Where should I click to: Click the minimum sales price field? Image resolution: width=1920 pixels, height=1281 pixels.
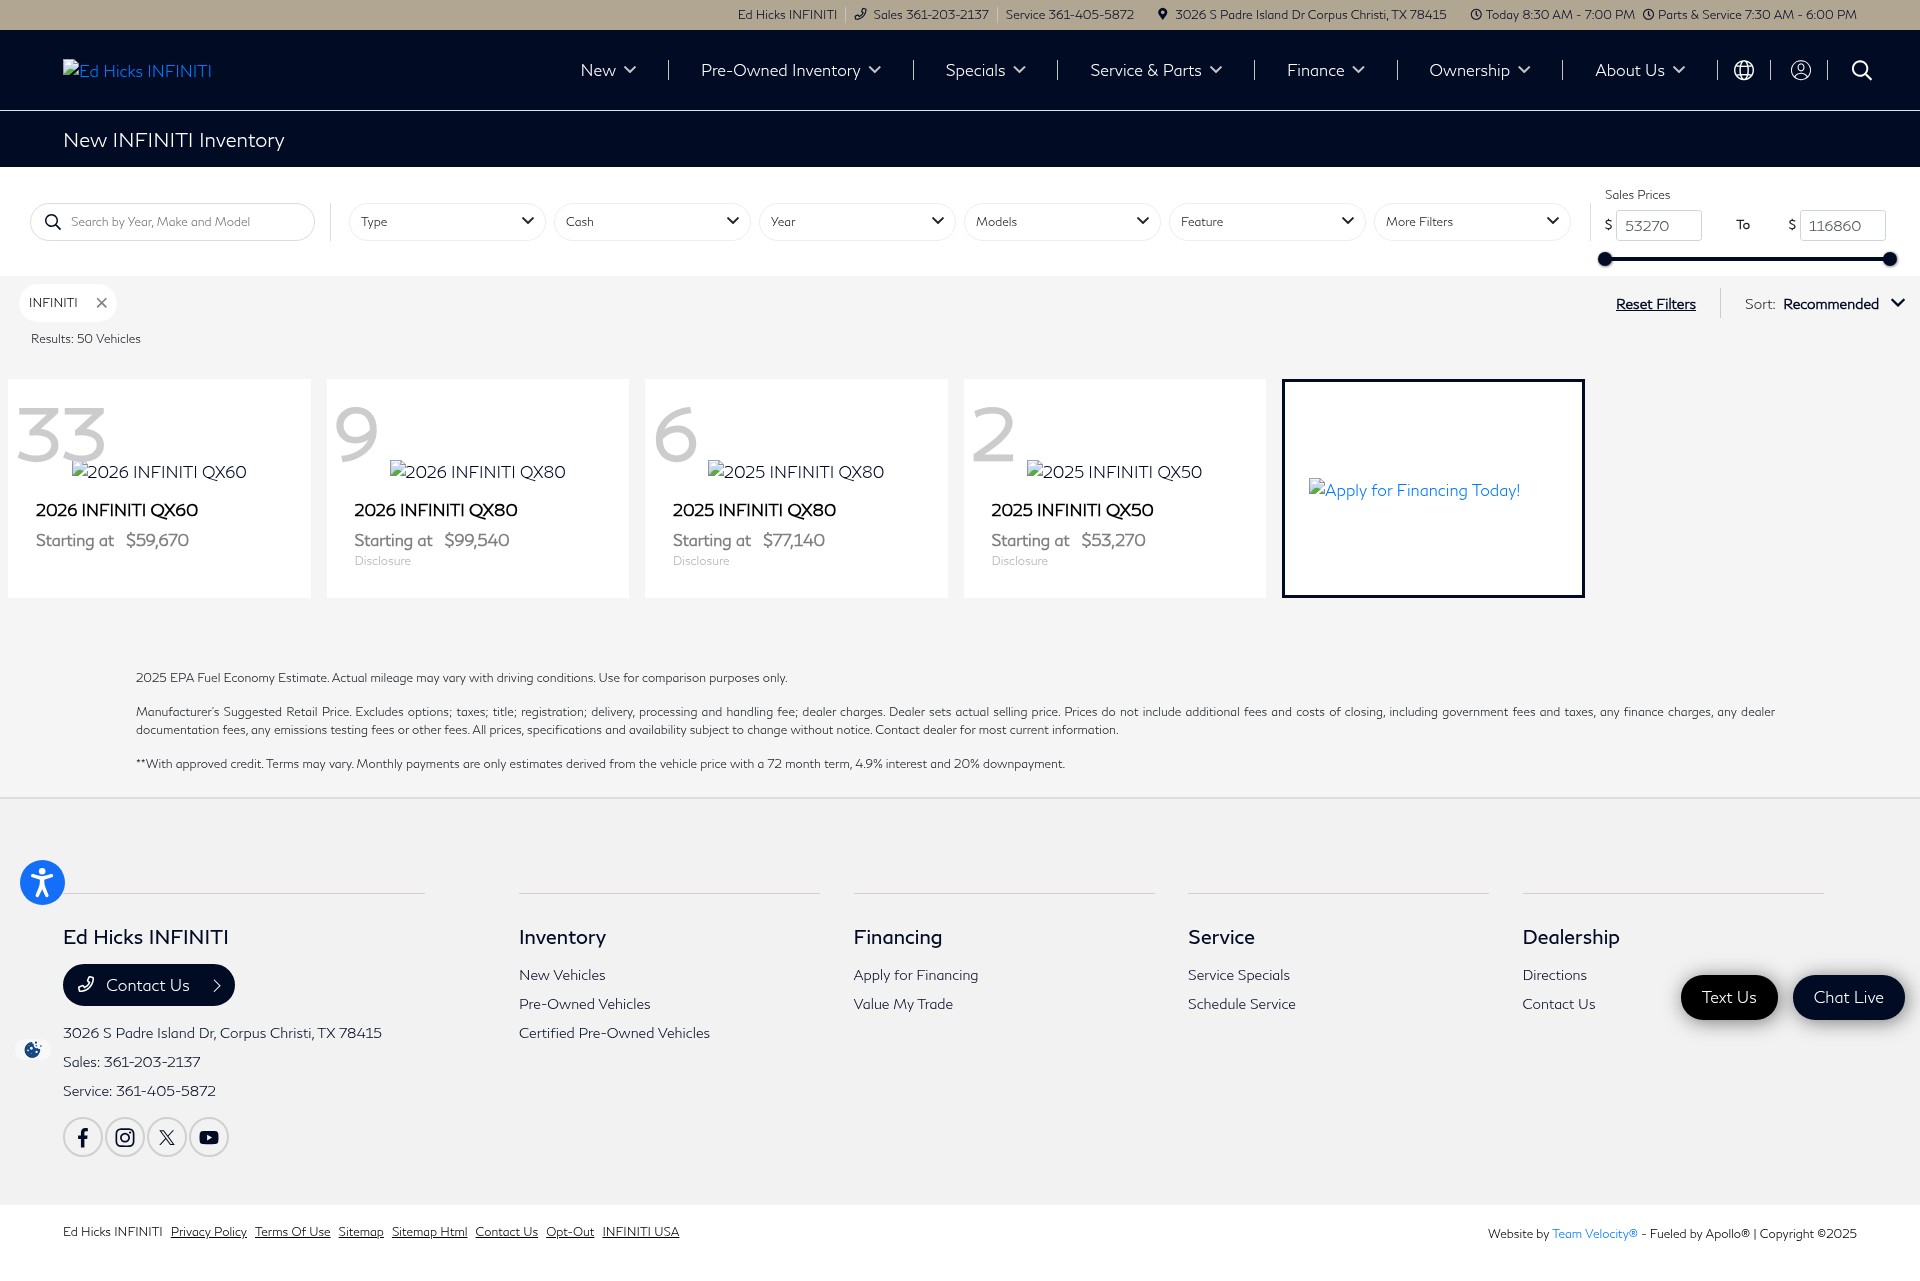click(x=1659, y=225)
